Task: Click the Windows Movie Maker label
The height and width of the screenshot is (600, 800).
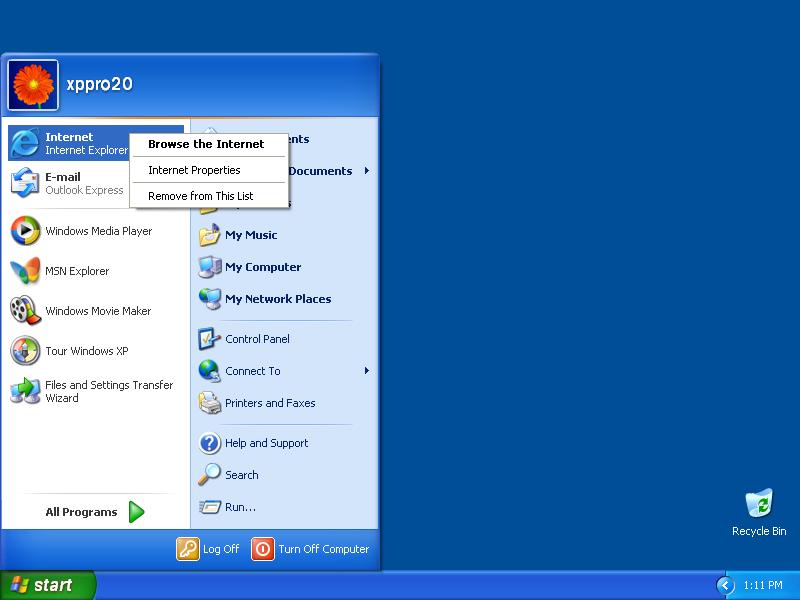Action: (98, 311)
